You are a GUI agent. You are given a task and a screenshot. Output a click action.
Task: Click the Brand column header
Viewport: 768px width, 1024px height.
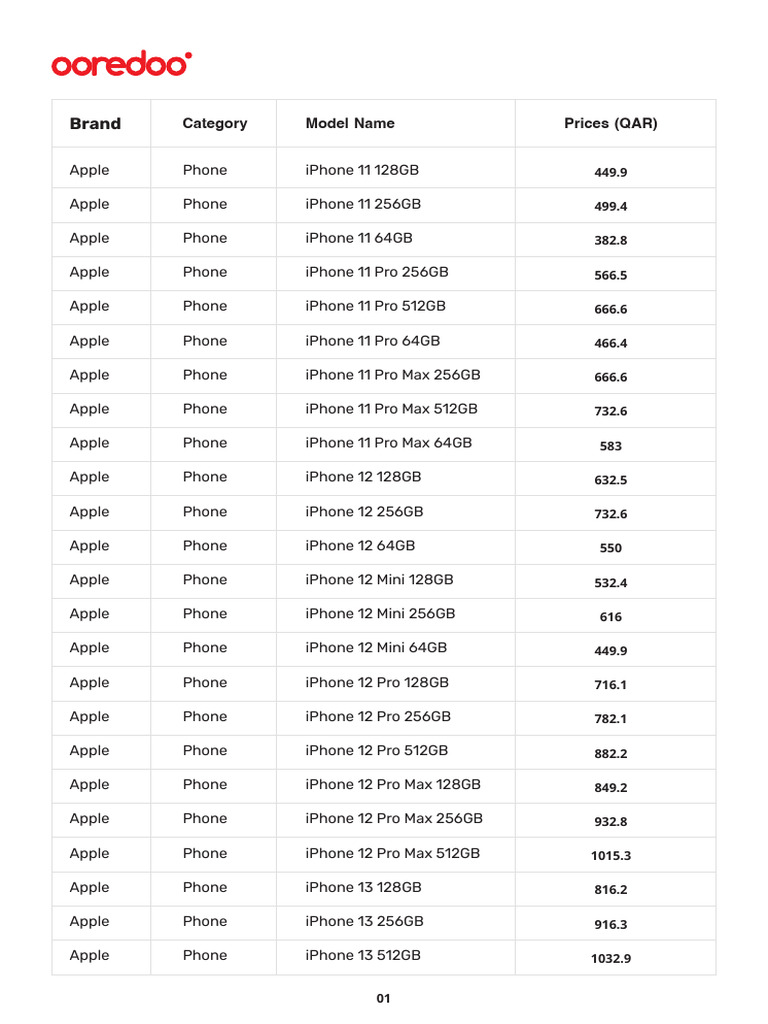tap(95, 124)
